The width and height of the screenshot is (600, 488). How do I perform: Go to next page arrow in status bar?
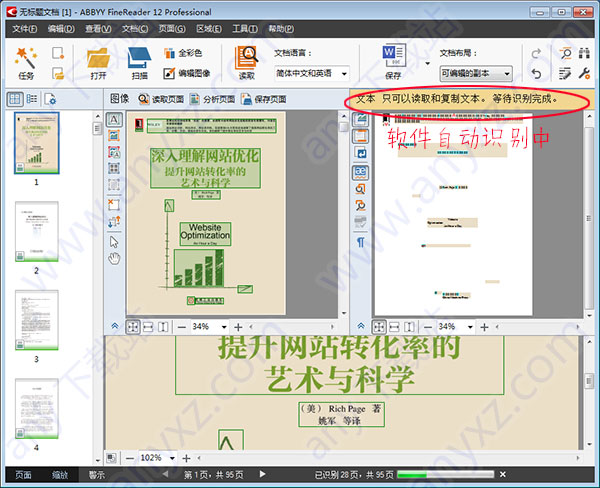pos(262,474)
